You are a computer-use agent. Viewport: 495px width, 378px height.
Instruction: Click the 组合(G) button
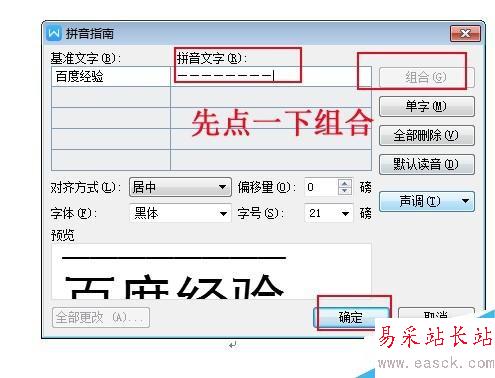pyautogui.click(x=426, y=77)
